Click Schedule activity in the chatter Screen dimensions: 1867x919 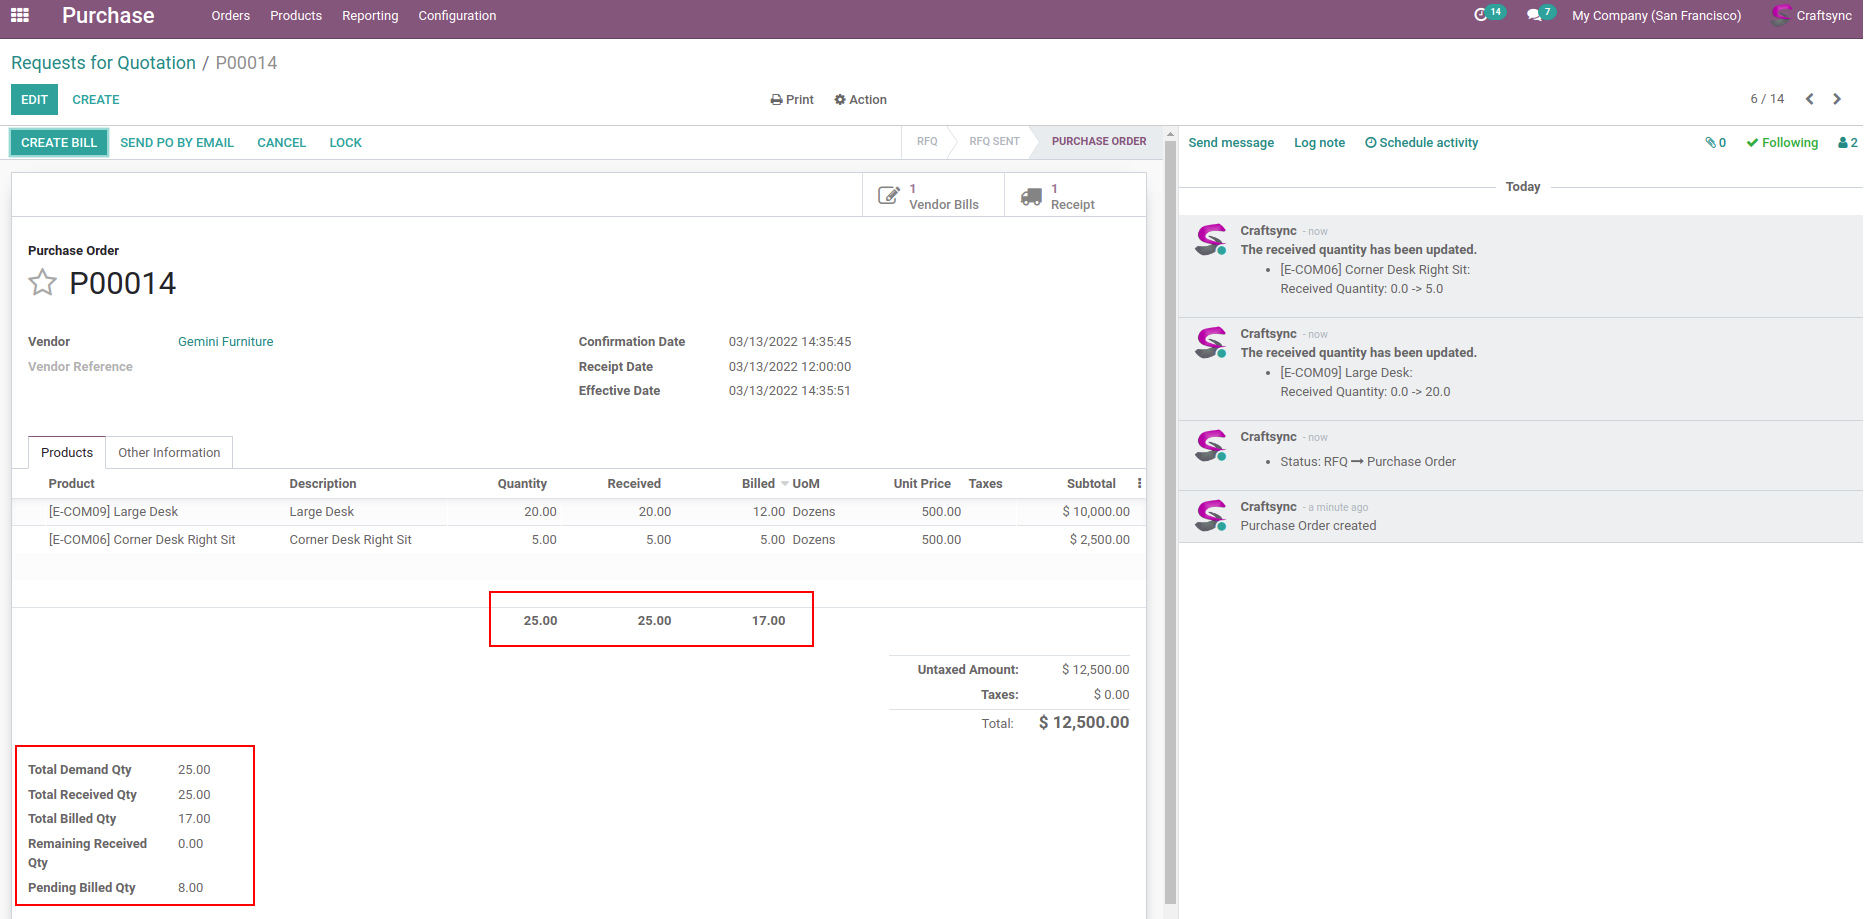[1421, 143]
